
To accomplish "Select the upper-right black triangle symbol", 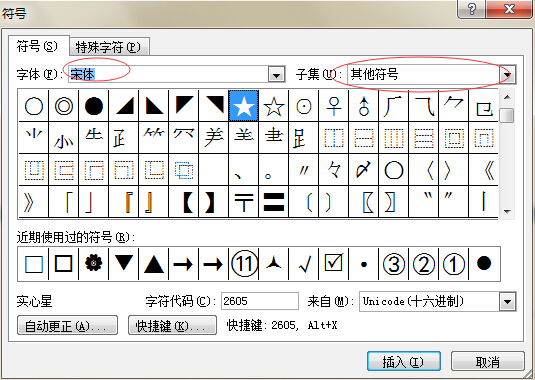I will click(214, 106).
